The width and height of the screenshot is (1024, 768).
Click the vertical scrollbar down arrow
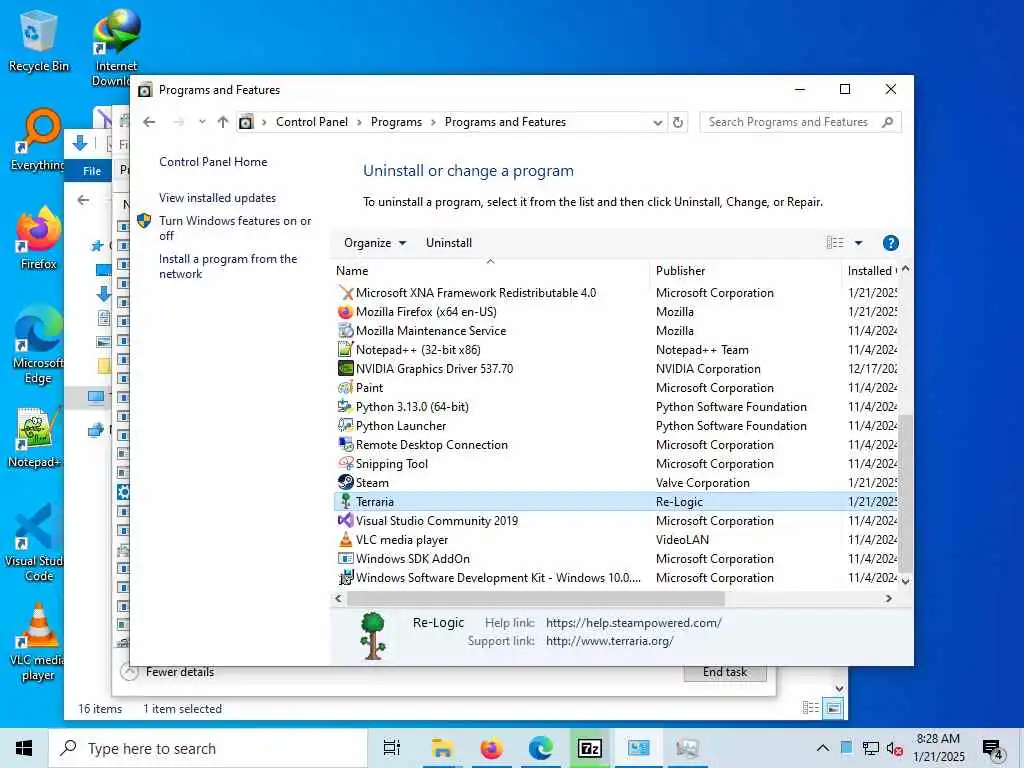905,580
